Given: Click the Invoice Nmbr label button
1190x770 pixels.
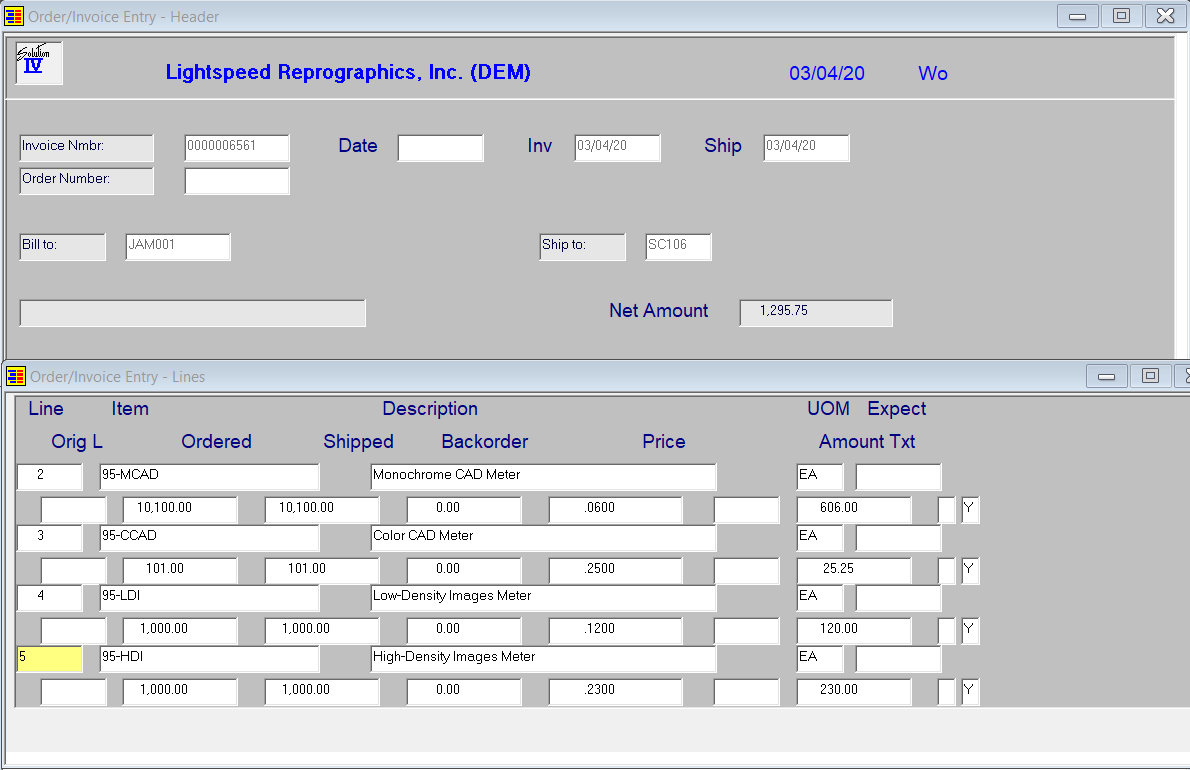Looking at the screenshot, I should click(x=86, y=147).
